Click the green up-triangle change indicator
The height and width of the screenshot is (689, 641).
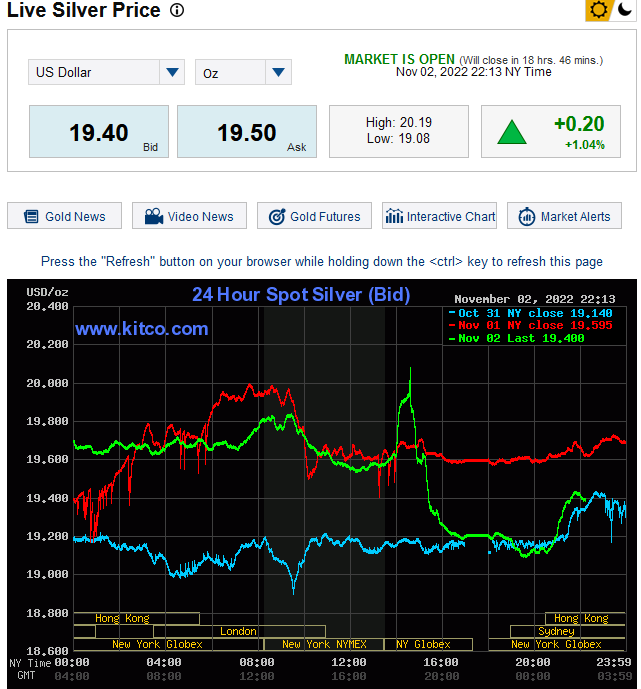pyautogui.click(x=512, y=132)
